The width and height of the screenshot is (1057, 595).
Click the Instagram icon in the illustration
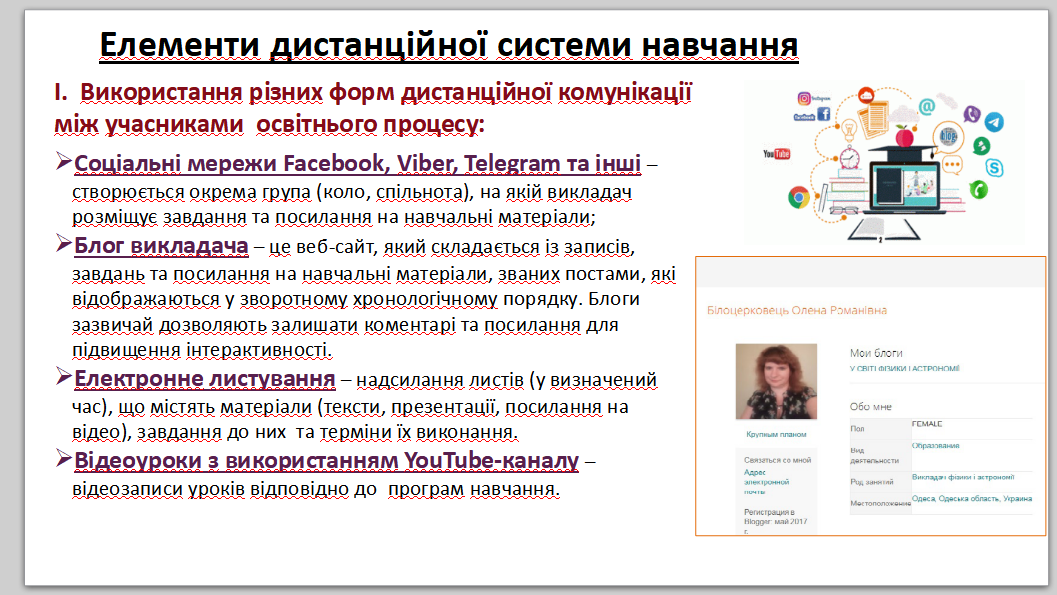coord(803,98)
